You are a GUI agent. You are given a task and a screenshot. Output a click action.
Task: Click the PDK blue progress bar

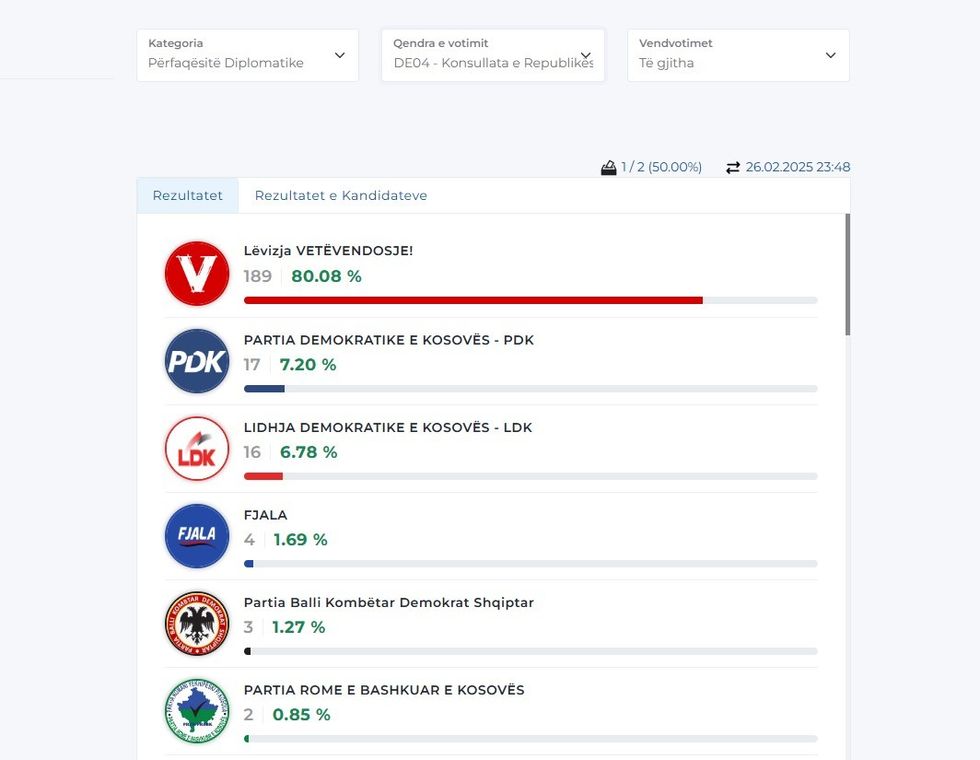click(264, 388)
